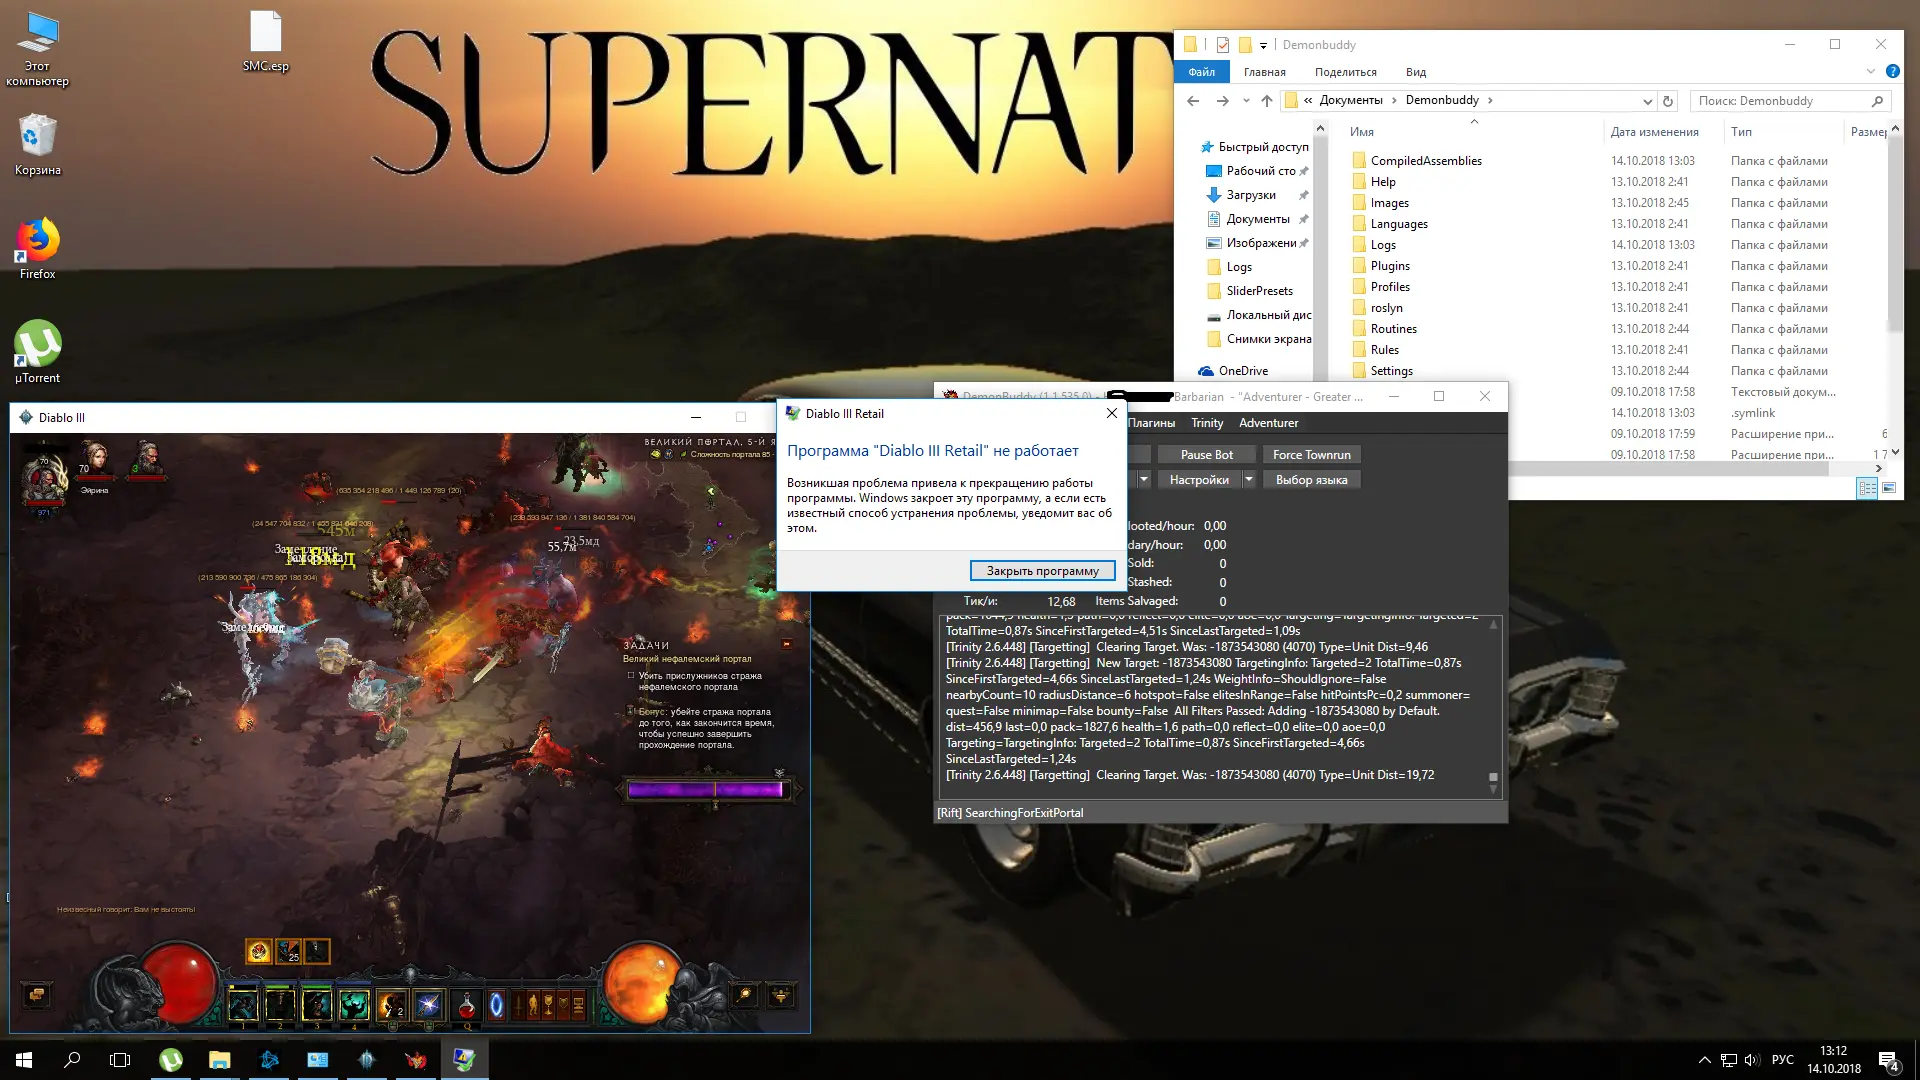
Task: Go up one folder level in Explorer
Action: point(1267,101)
